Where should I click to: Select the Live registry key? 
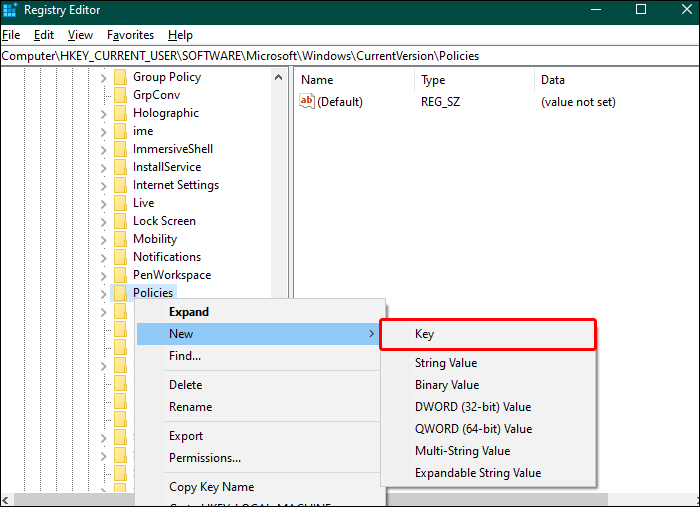point(143,203)
